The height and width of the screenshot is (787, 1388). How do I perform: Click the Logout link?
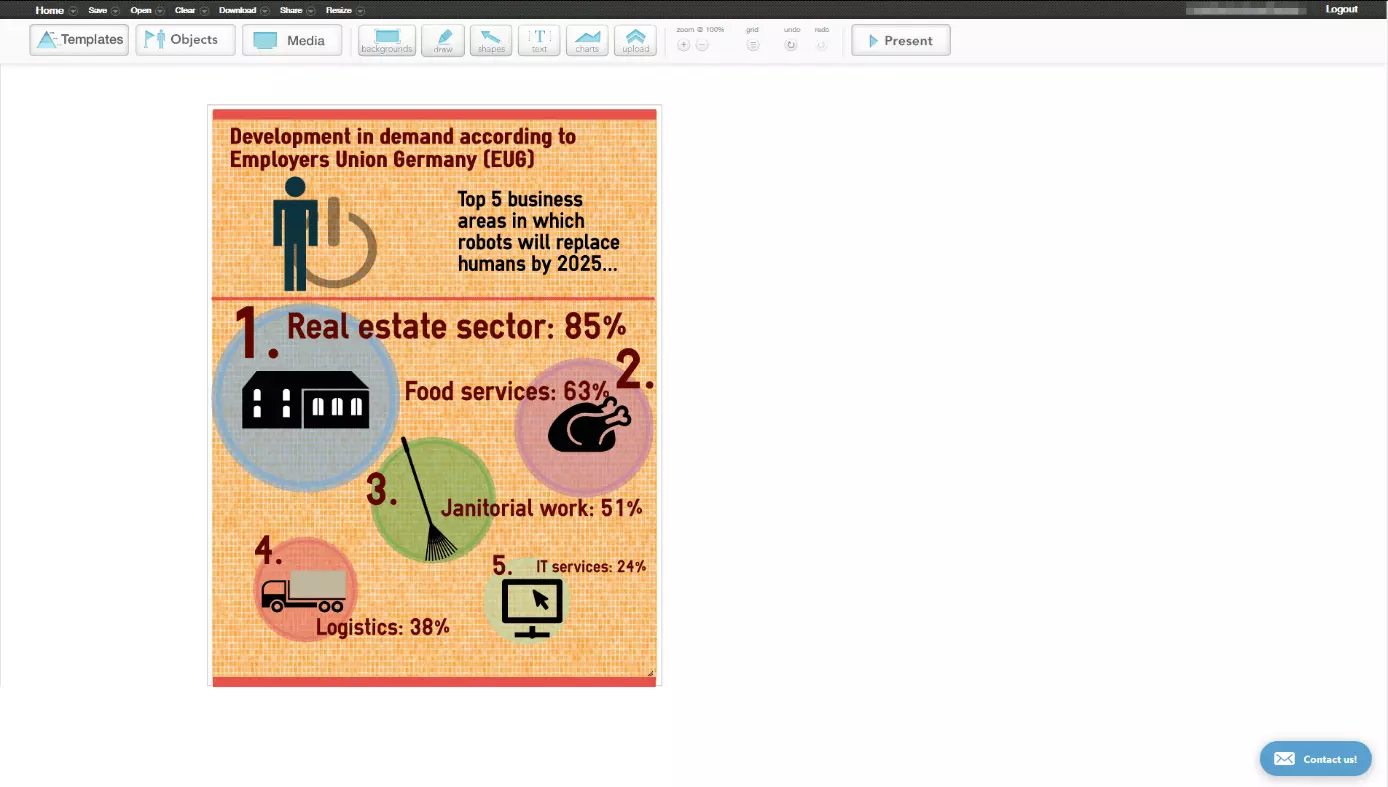(1342, 9)
